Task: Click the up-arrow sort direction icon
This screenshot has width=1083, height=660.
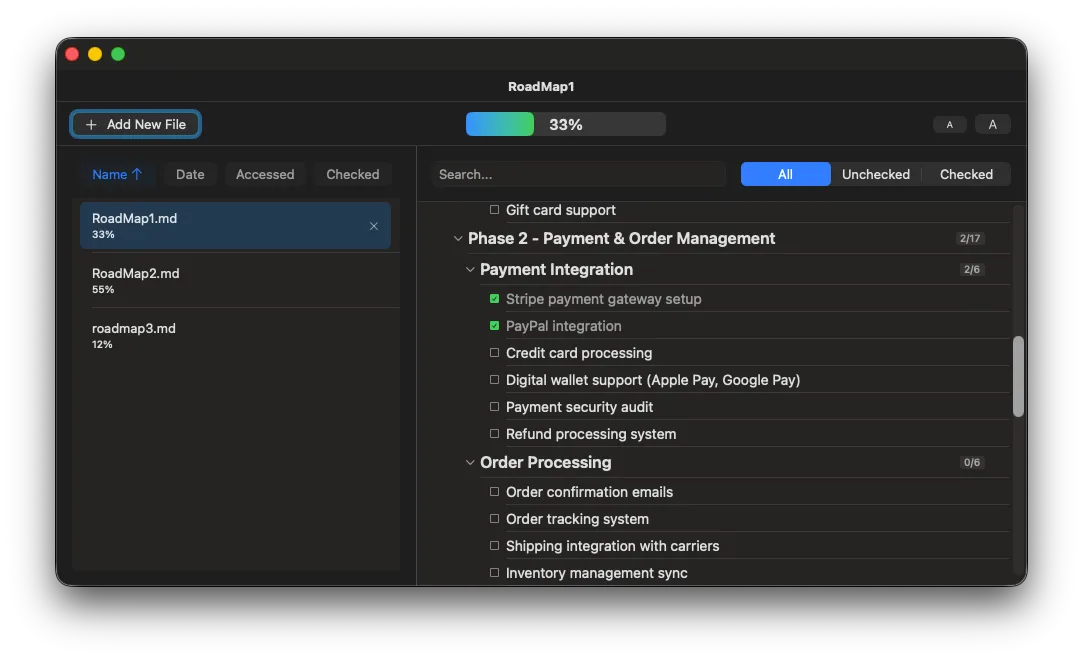Action: pyautogui.click(x=137, y=174)
